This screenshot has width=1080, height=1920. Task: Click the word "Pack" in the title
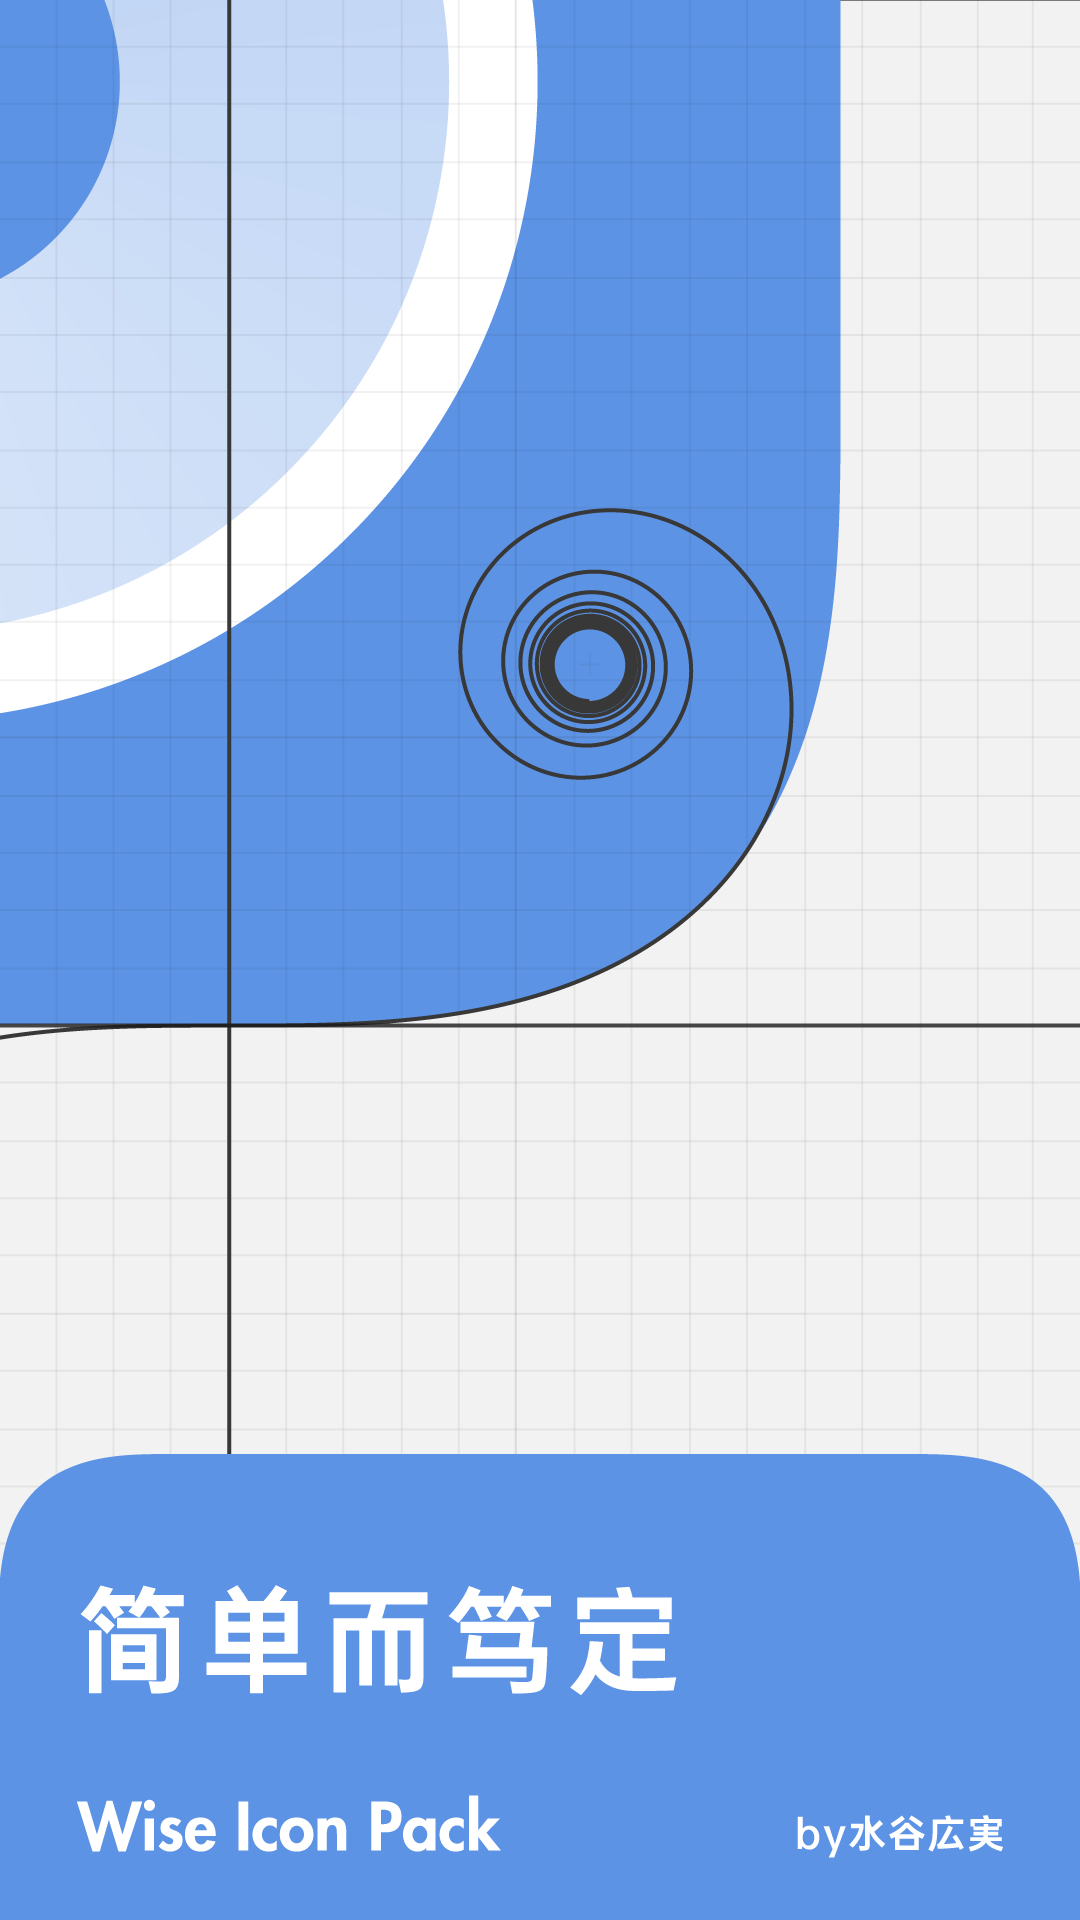[434, 1828]
